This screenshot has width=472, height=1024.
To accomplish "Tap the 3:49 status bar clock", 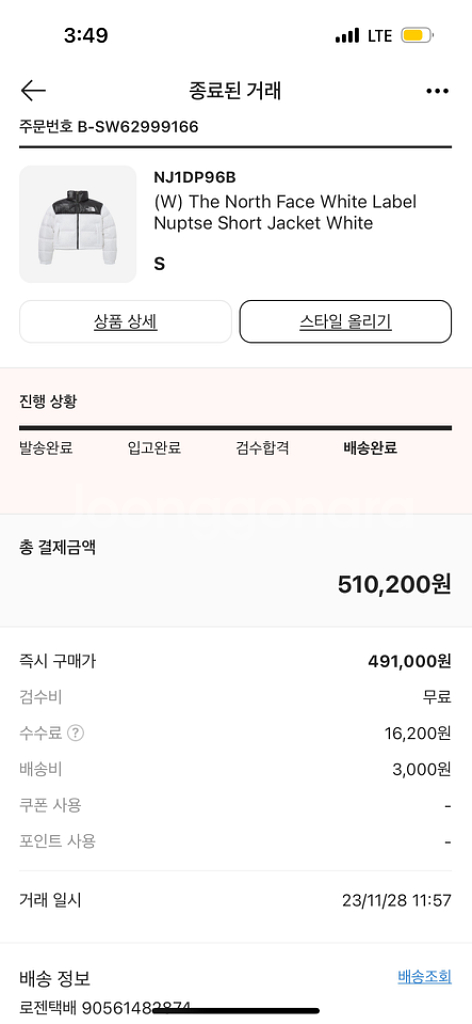I will [86, 35].
